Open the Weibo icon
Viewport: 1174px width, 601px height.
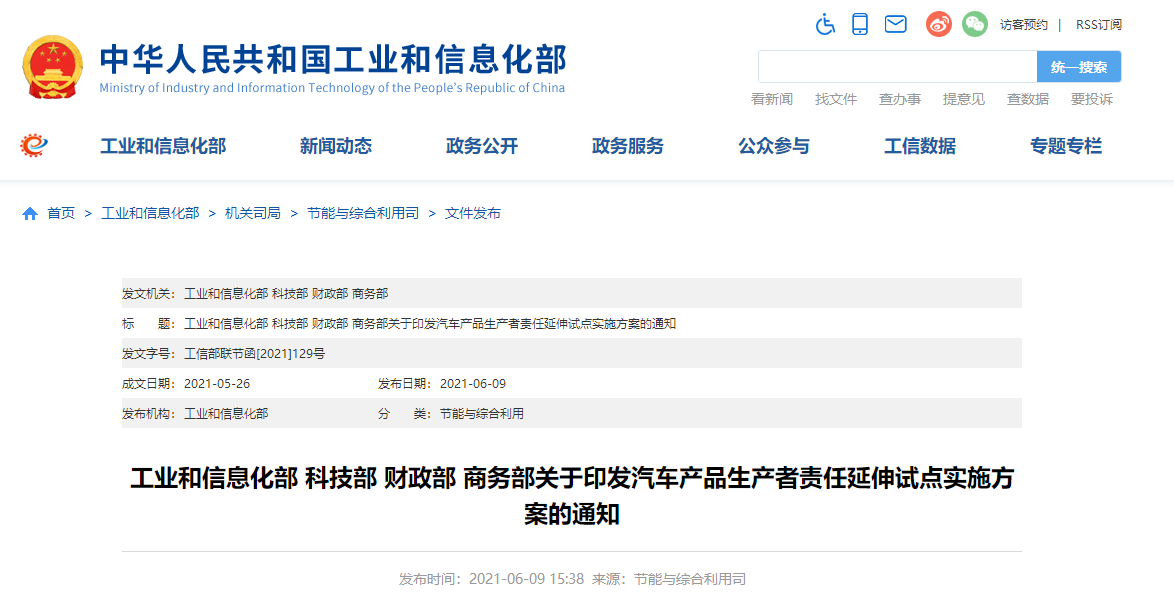[938, 24]
